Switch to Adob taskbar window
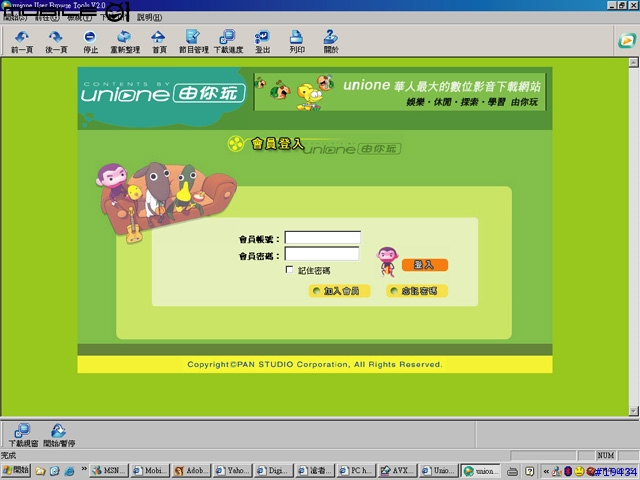 pyautogui.click(x=191, y=471)
